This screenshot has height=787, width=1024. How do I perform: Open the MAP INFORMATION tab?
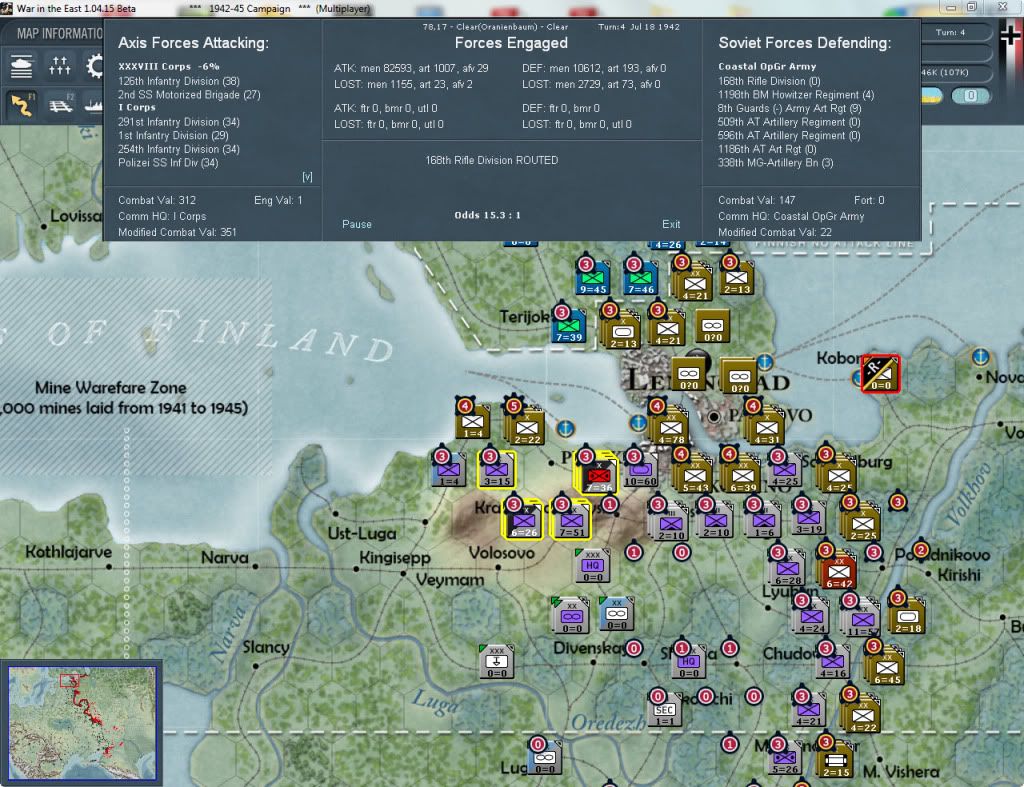[x=59, y=33]
